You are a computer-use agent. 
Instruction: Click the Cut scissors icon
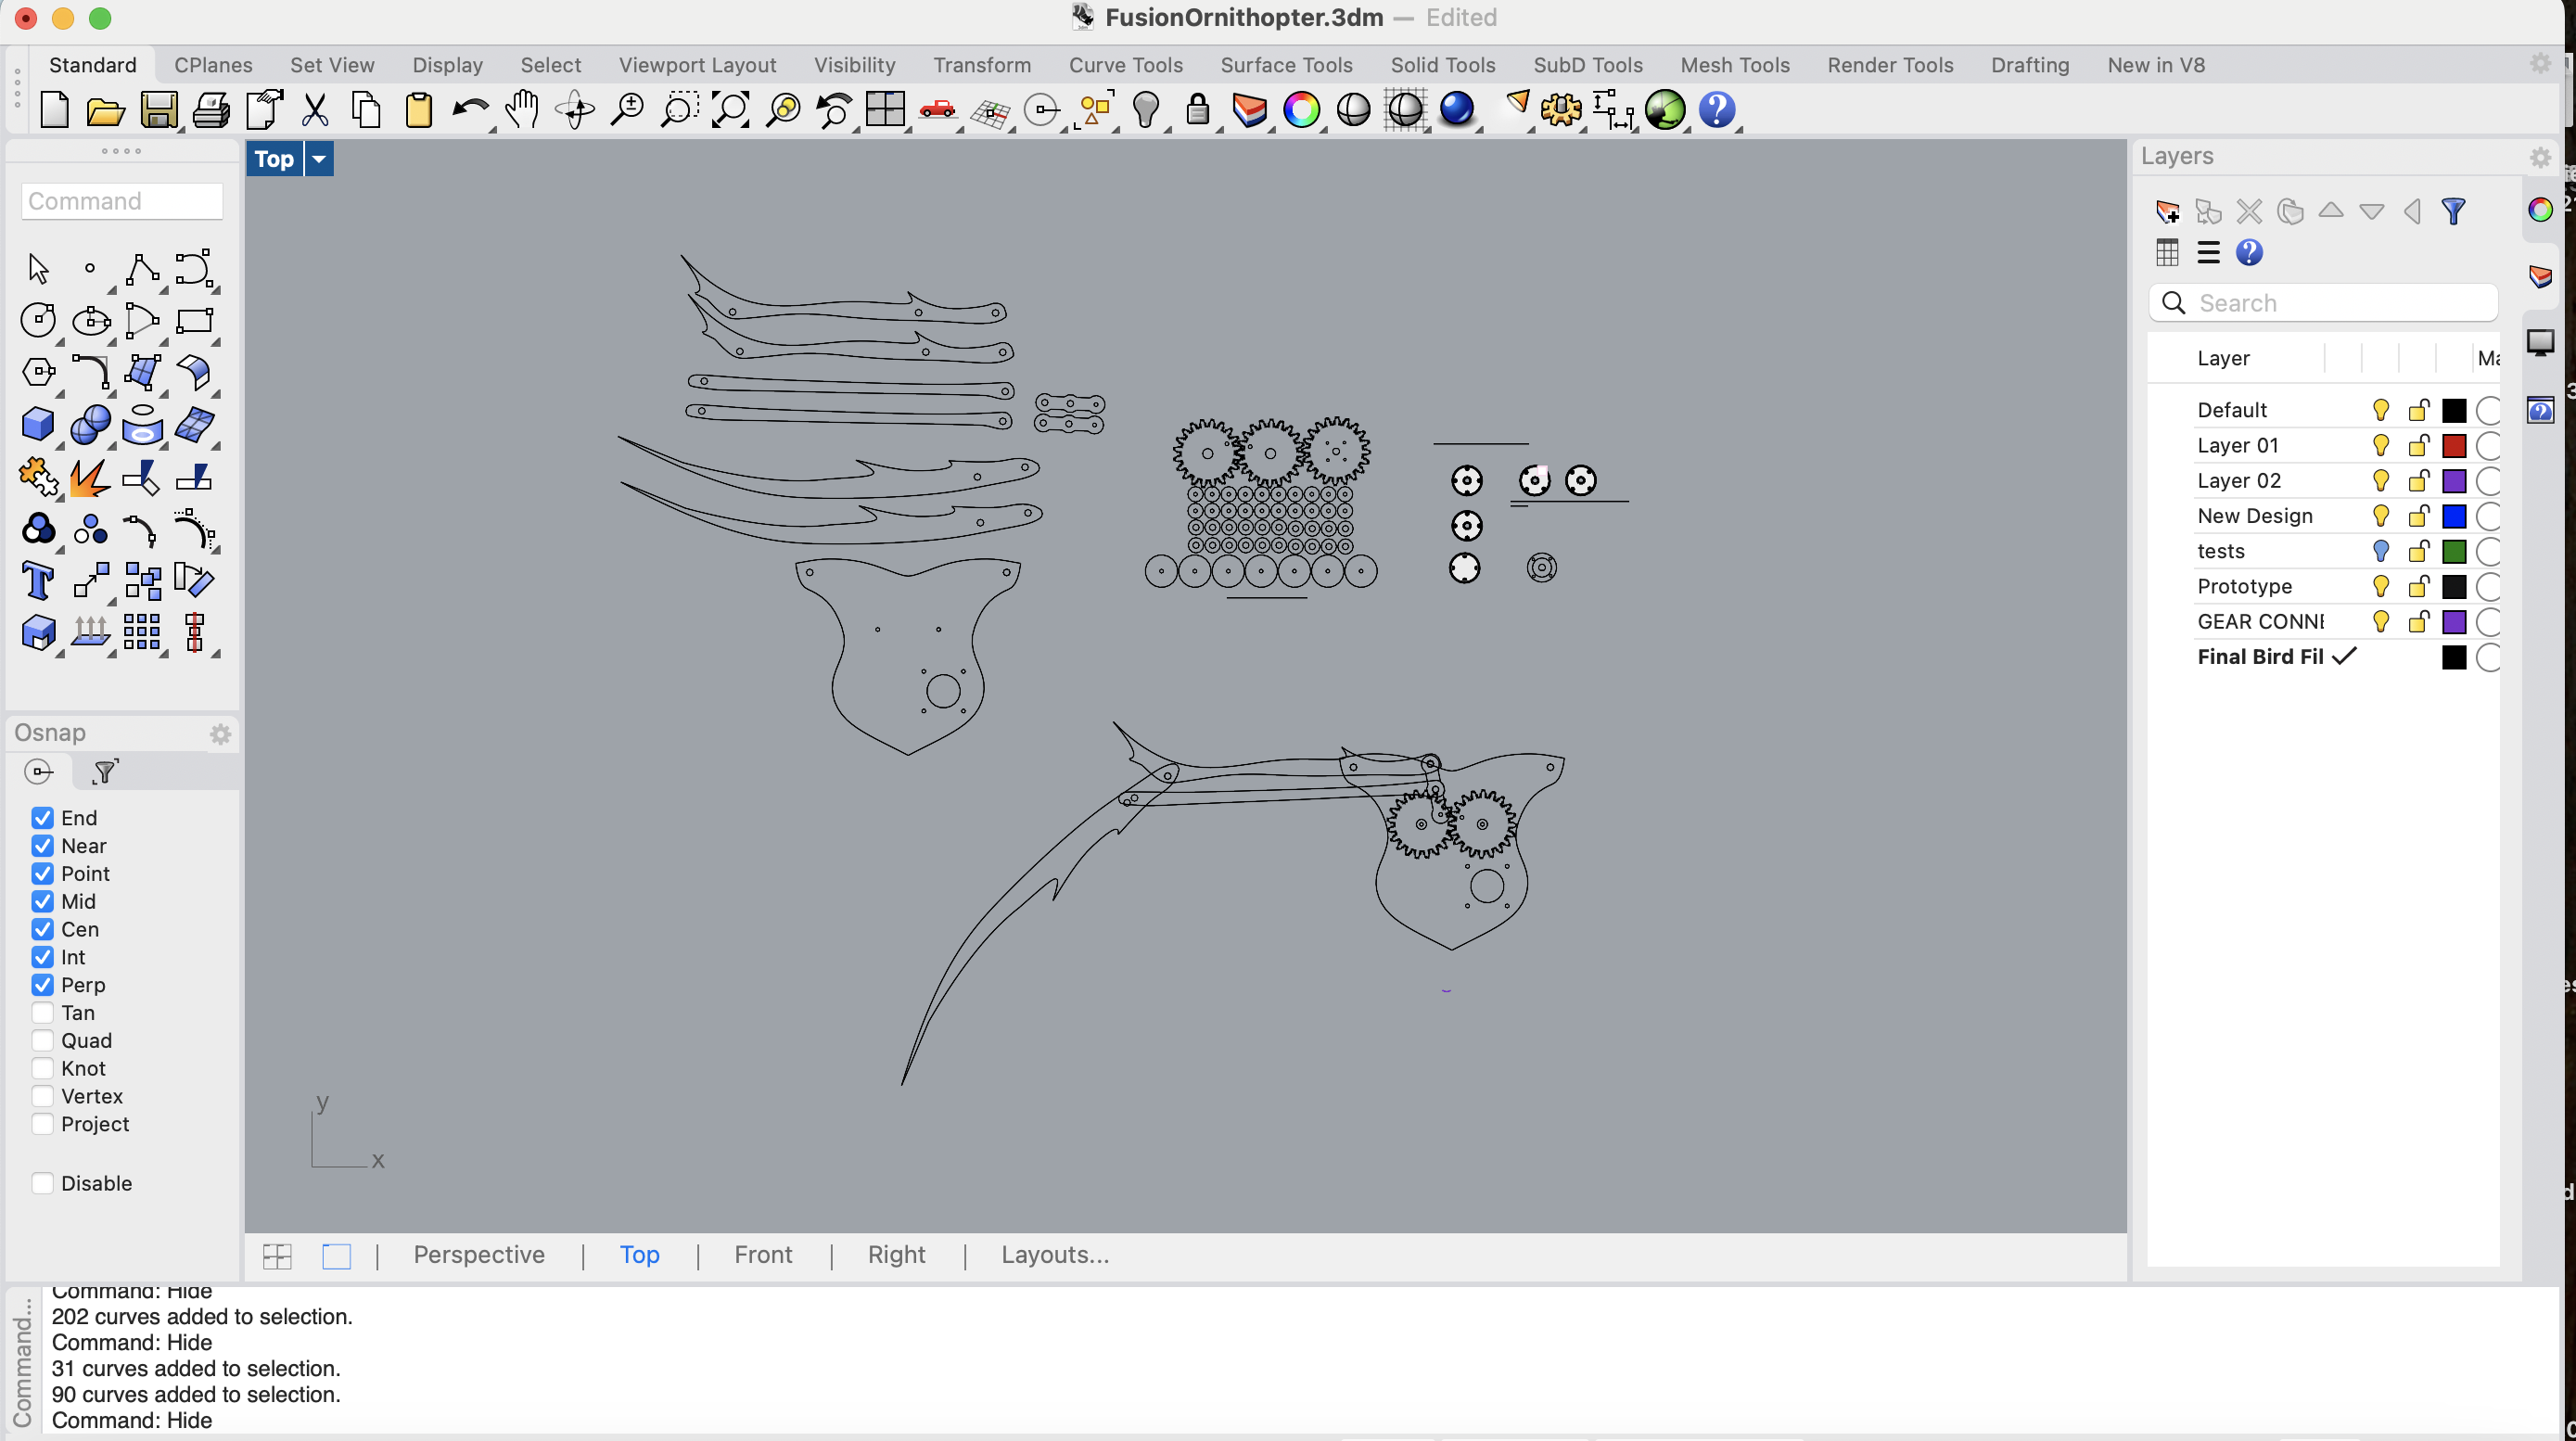coord(315,109)
